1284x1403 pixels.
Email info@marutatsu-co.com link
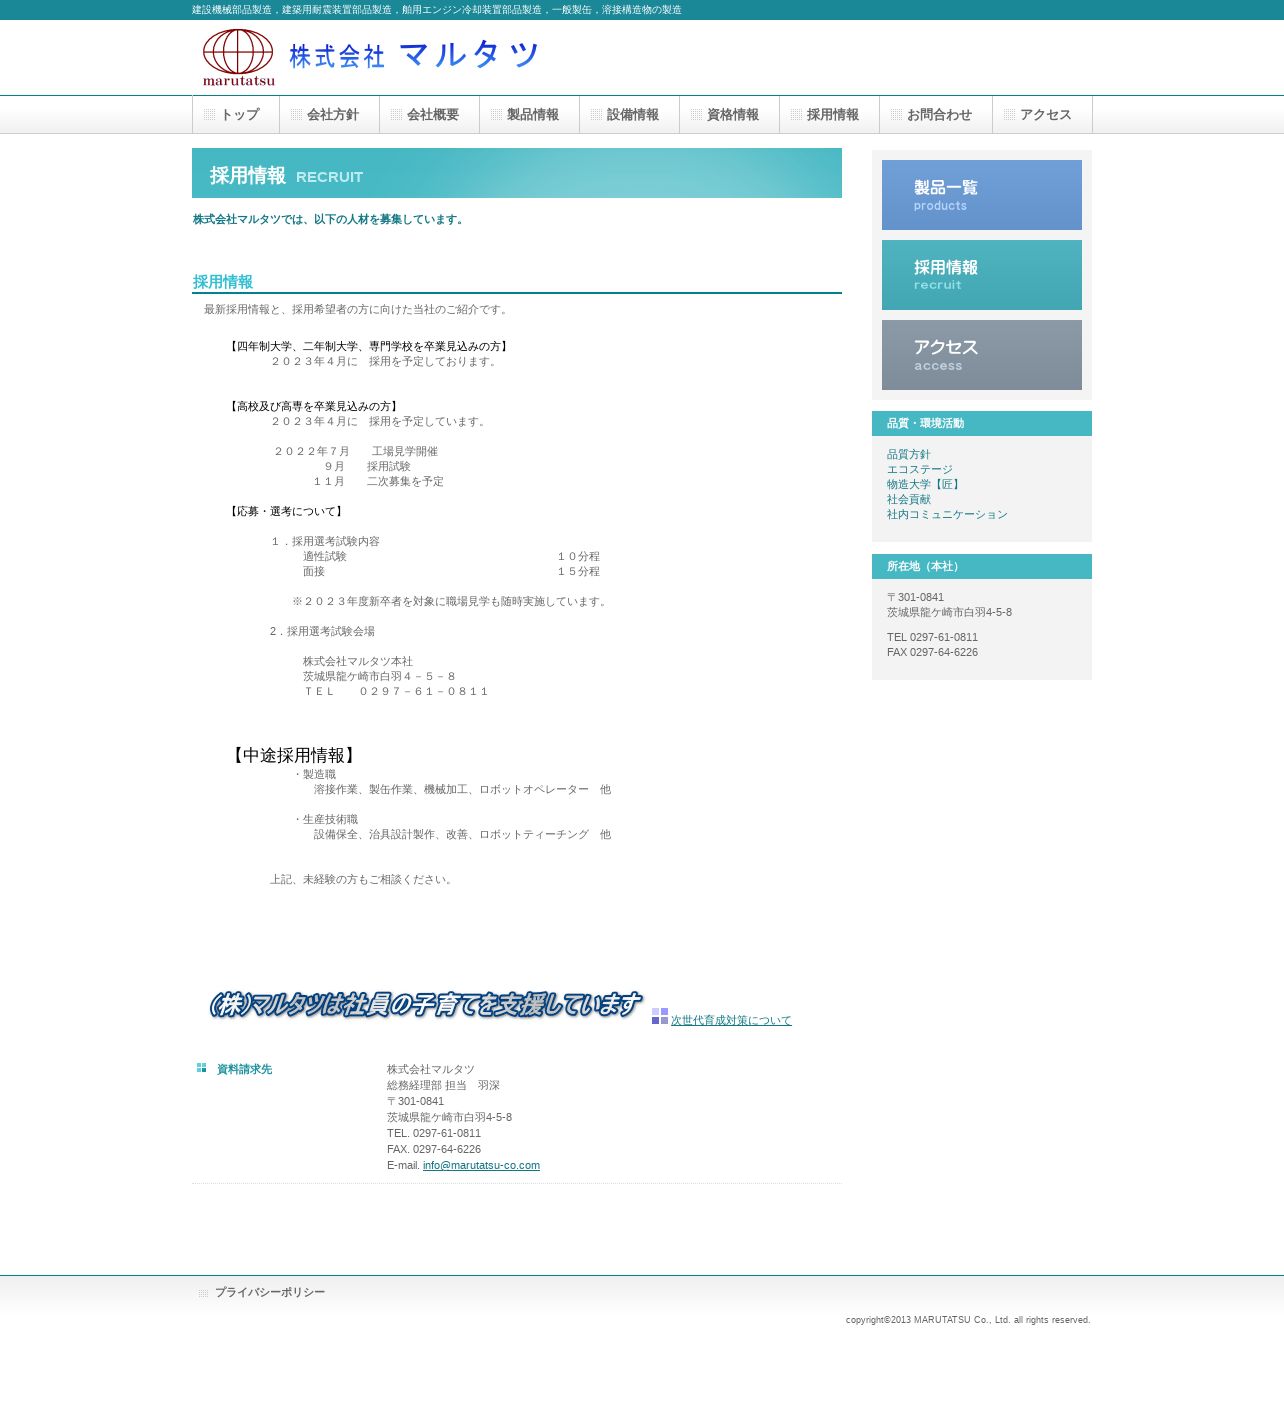point(481,1165)
